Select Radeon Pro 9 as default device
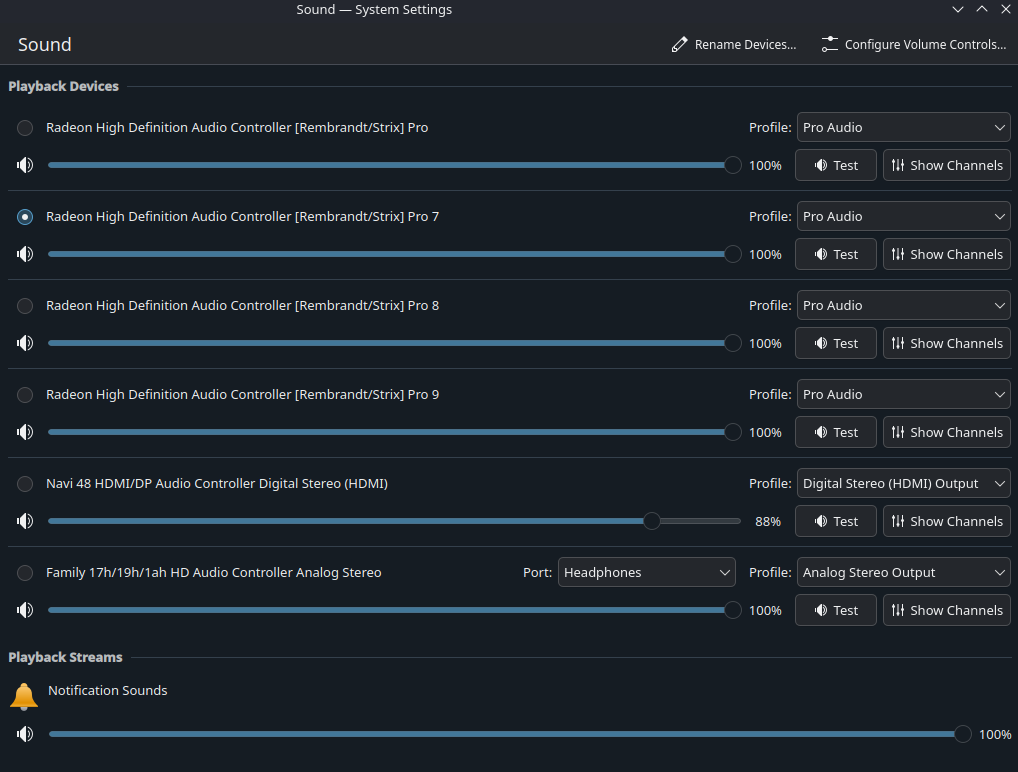The image size is (1018, 772). click(25, 395)
